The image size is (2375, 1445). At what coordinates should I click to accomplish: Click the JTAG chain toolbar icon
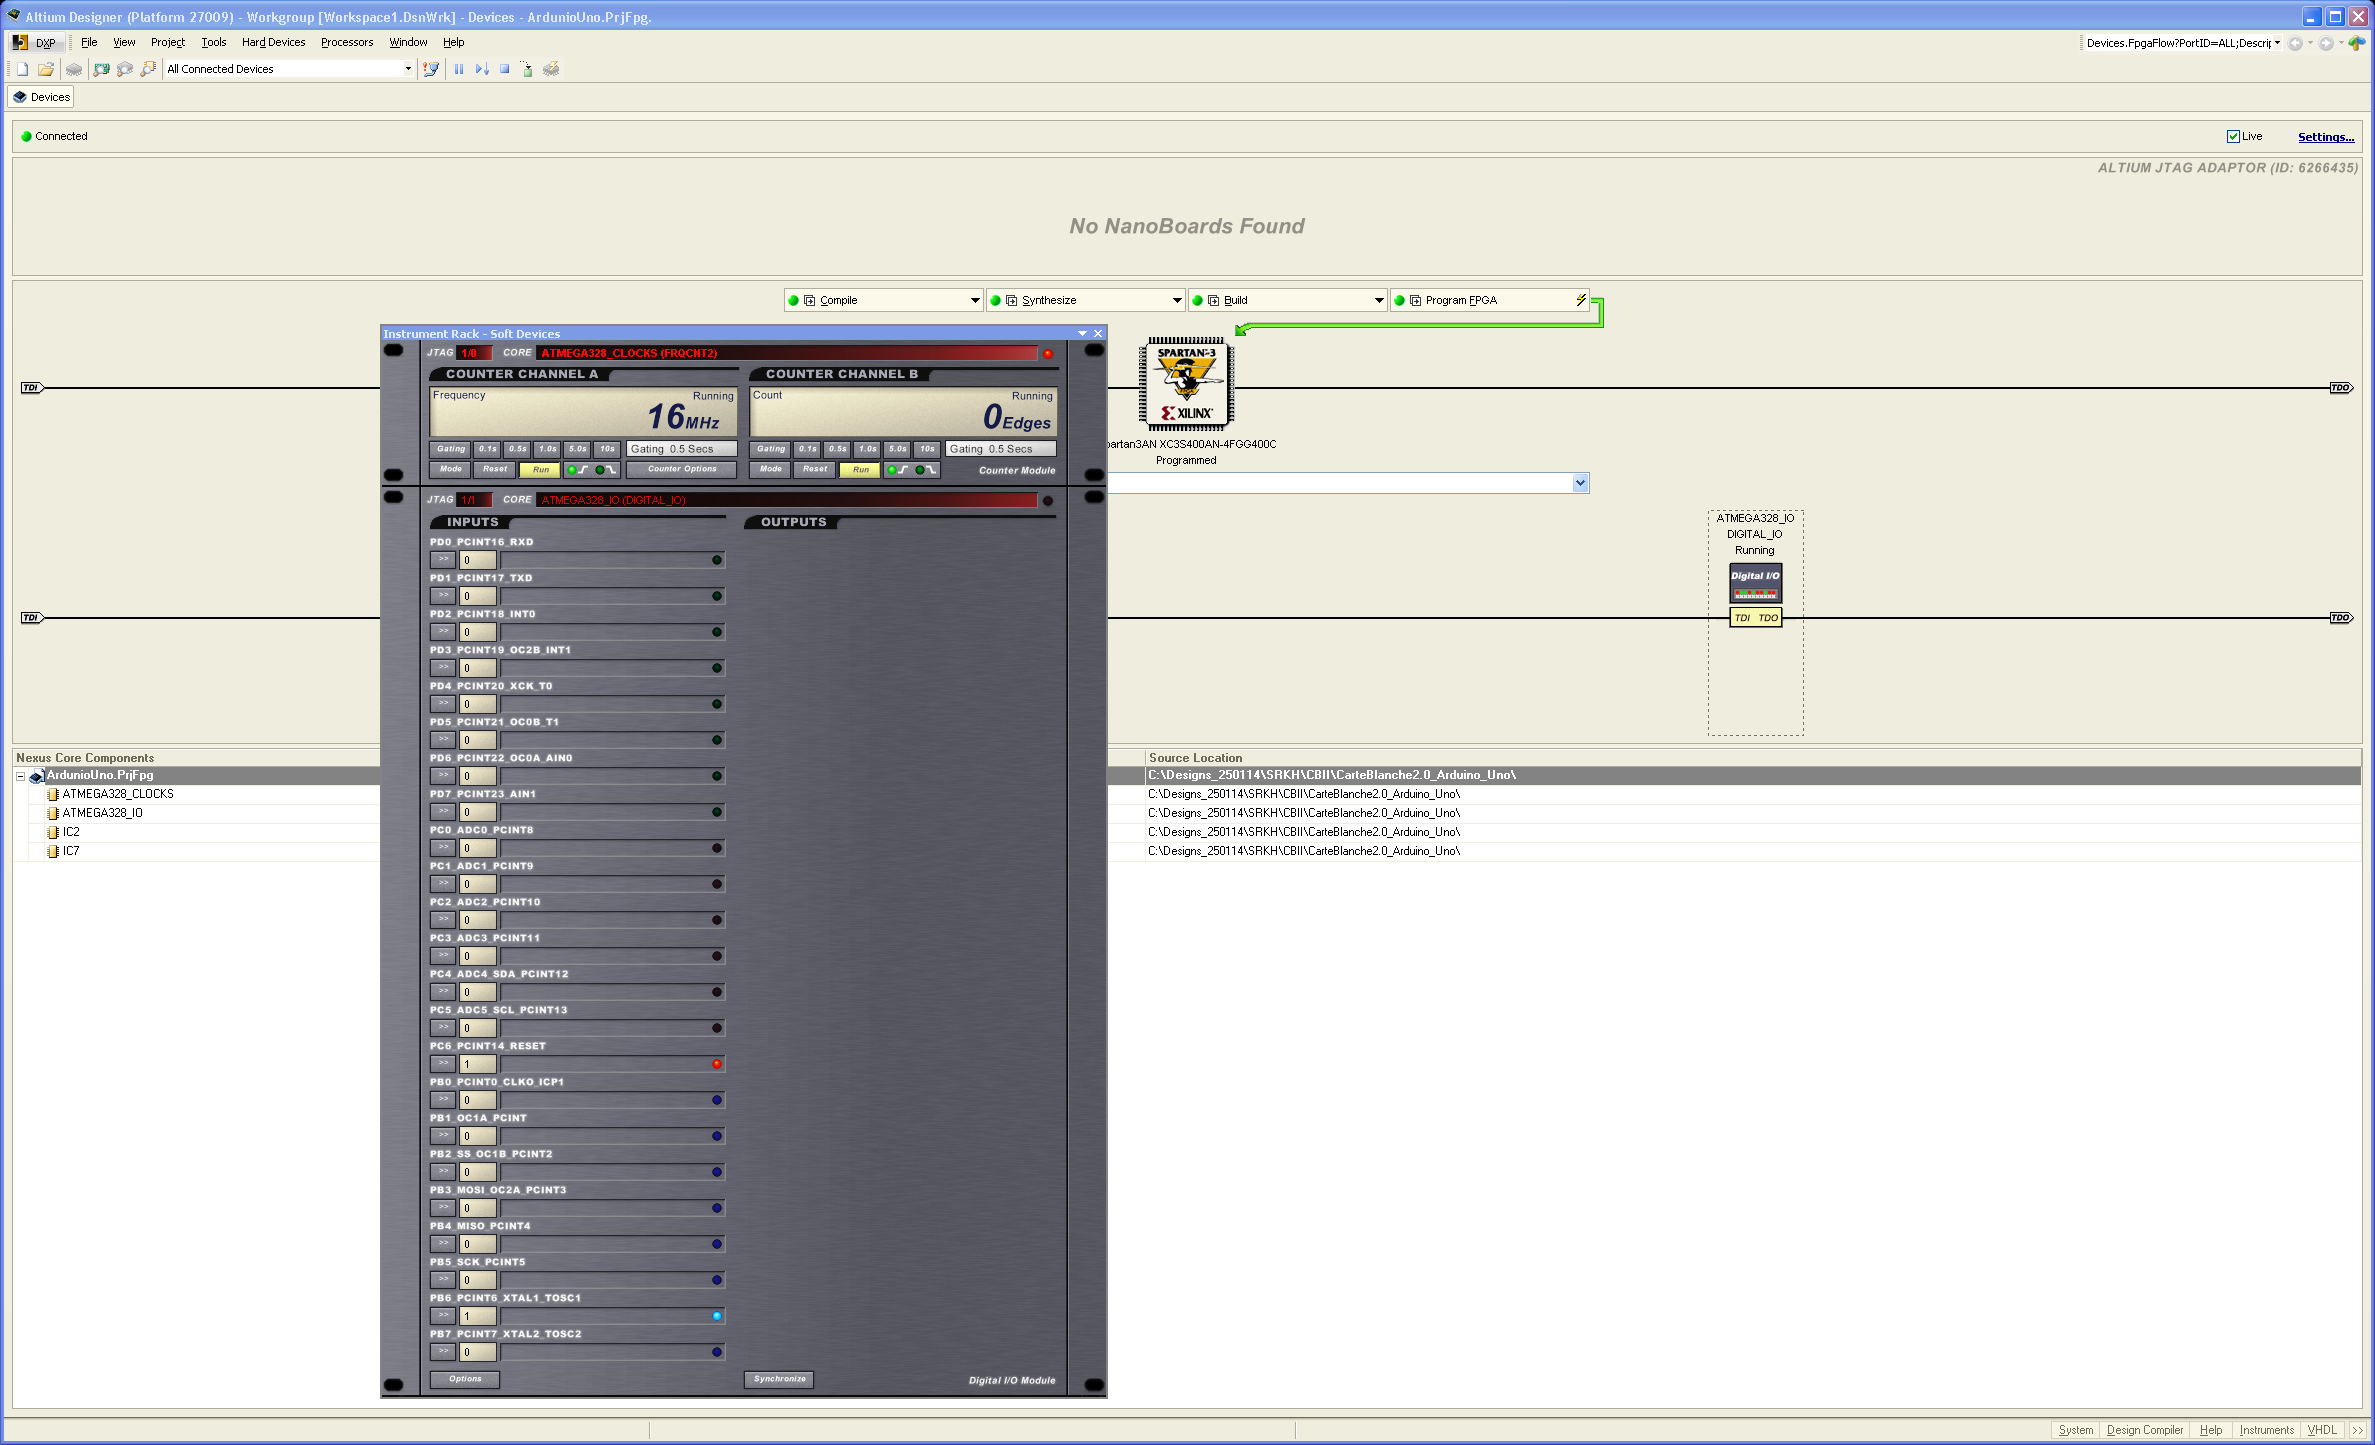click(x=431, y=69)
